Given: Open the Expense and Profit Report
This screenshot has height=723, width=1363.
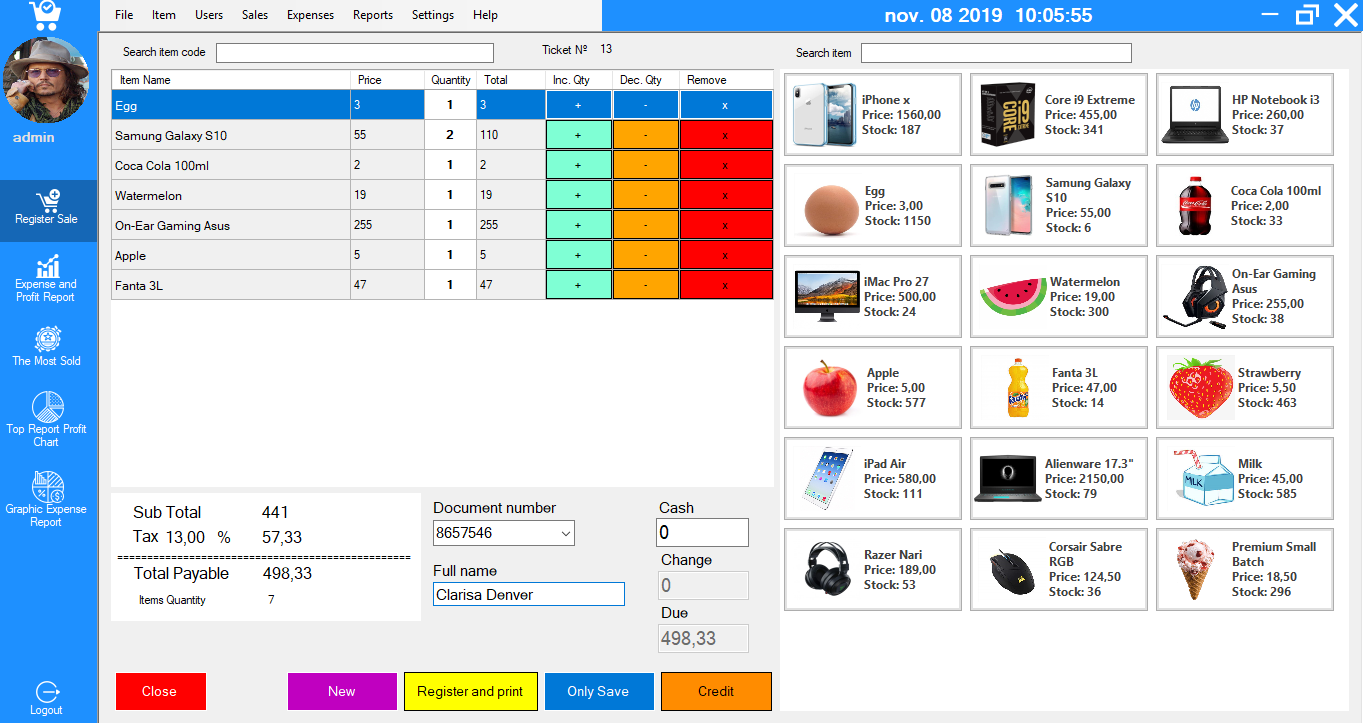Looking at the screenshot, I should 47,280.
